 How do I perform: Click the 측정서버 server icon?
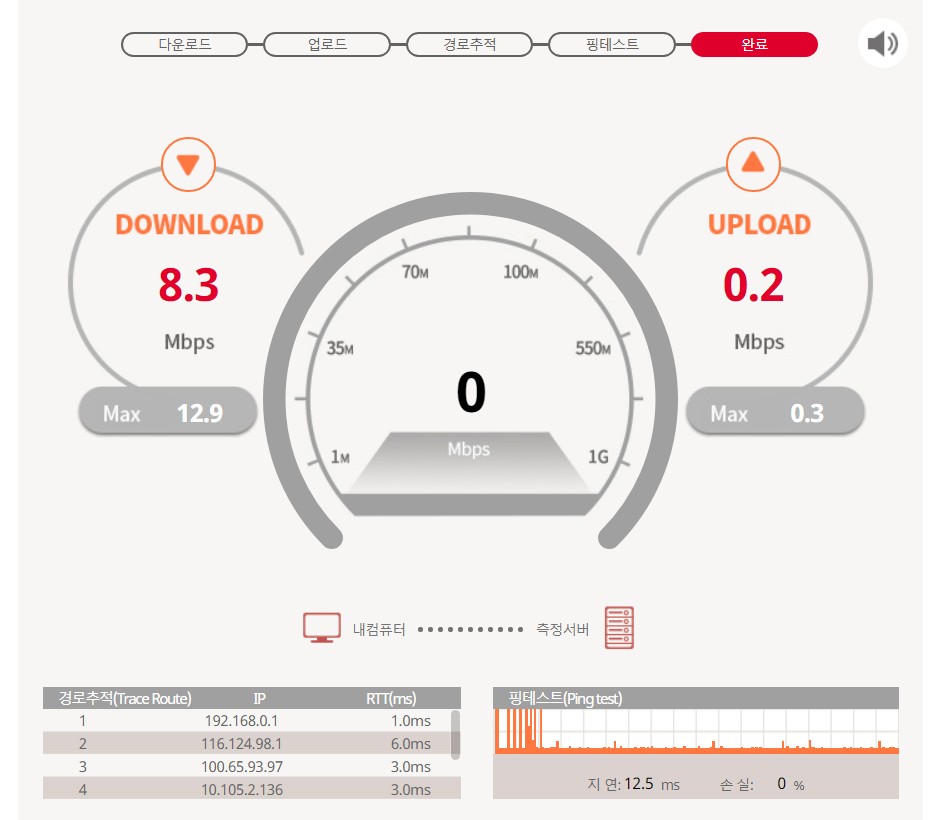(x=619, y=628)
